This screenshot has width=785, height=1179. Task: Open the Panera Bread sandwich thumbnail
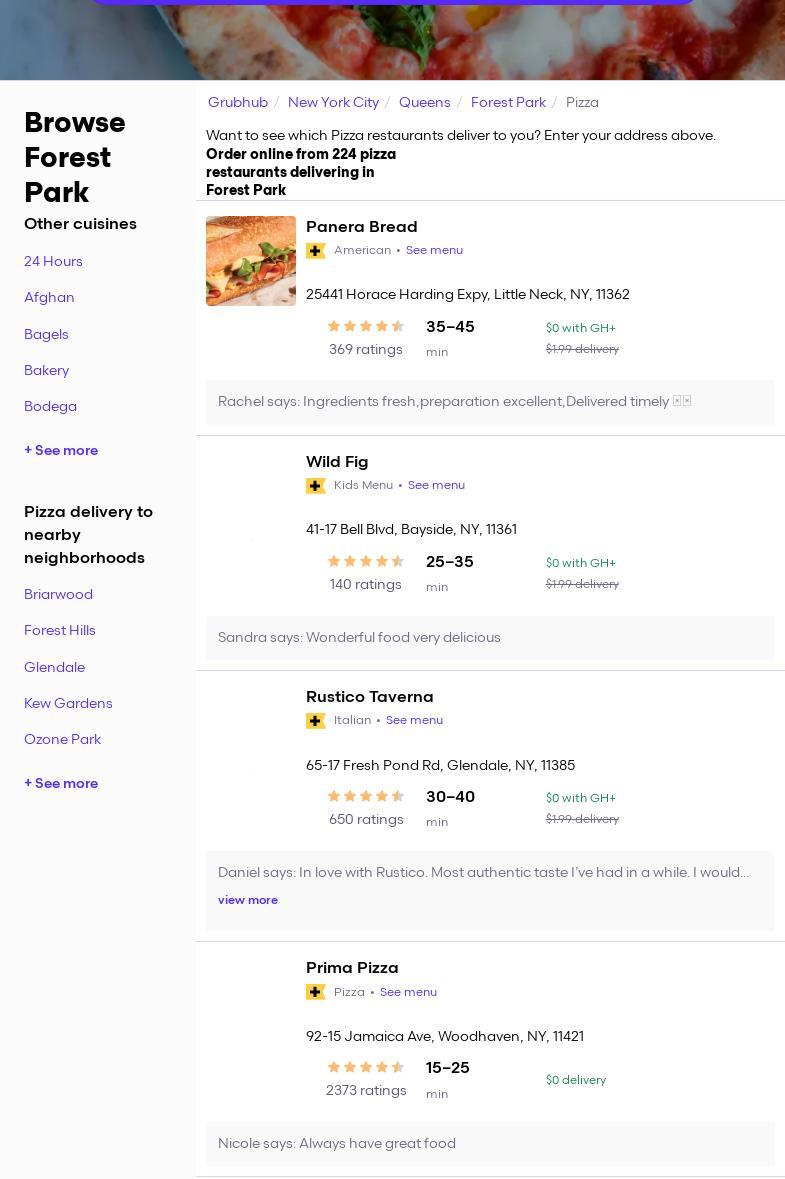coord(251,261)
